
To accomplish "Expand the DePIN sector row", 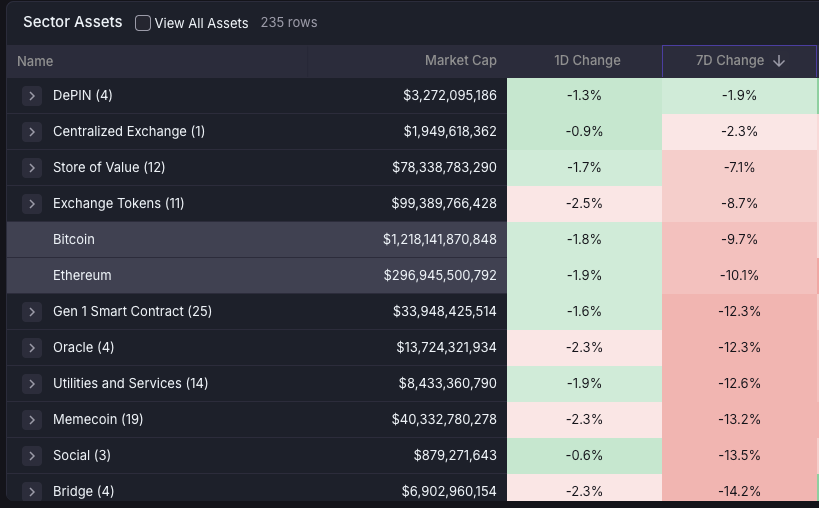I will (32, 96).
